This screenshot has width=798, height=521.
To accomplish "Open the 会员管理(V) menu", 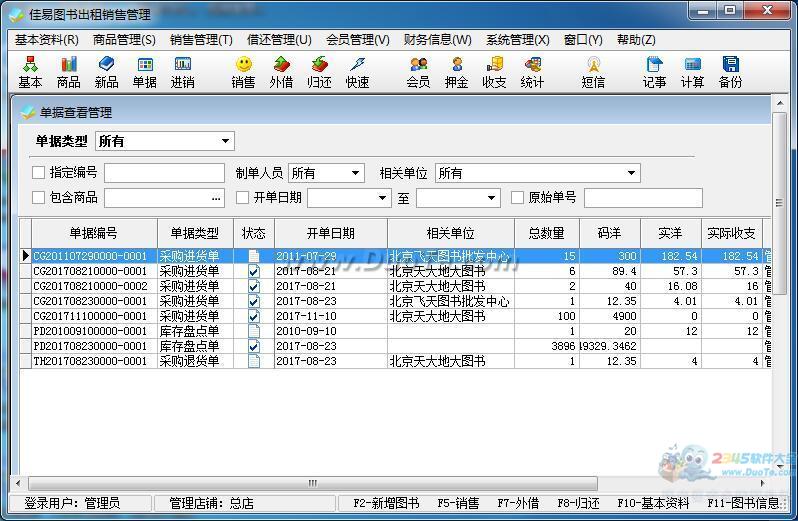I will 358,40.
